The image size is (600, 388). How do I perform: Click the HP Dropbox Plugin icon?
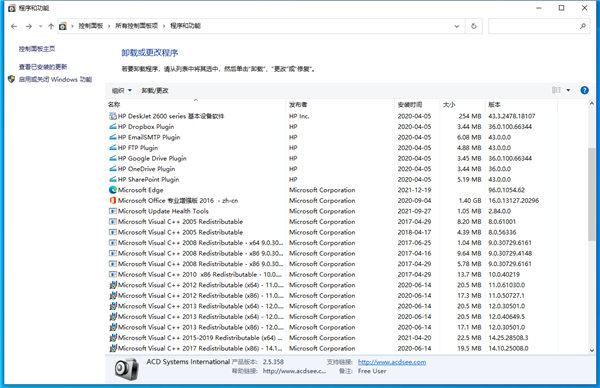tap(113, 127)
